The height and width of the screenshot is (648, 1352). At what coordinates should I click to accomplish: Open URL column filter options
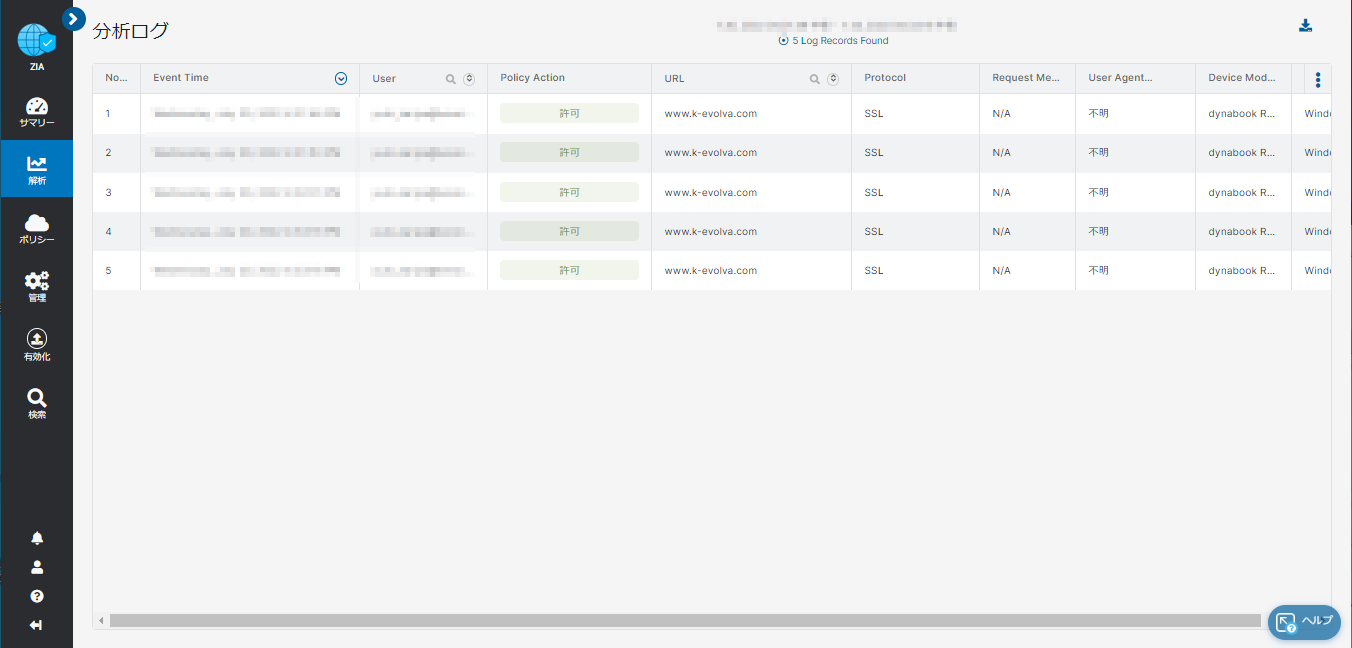[x=833, y=79]
